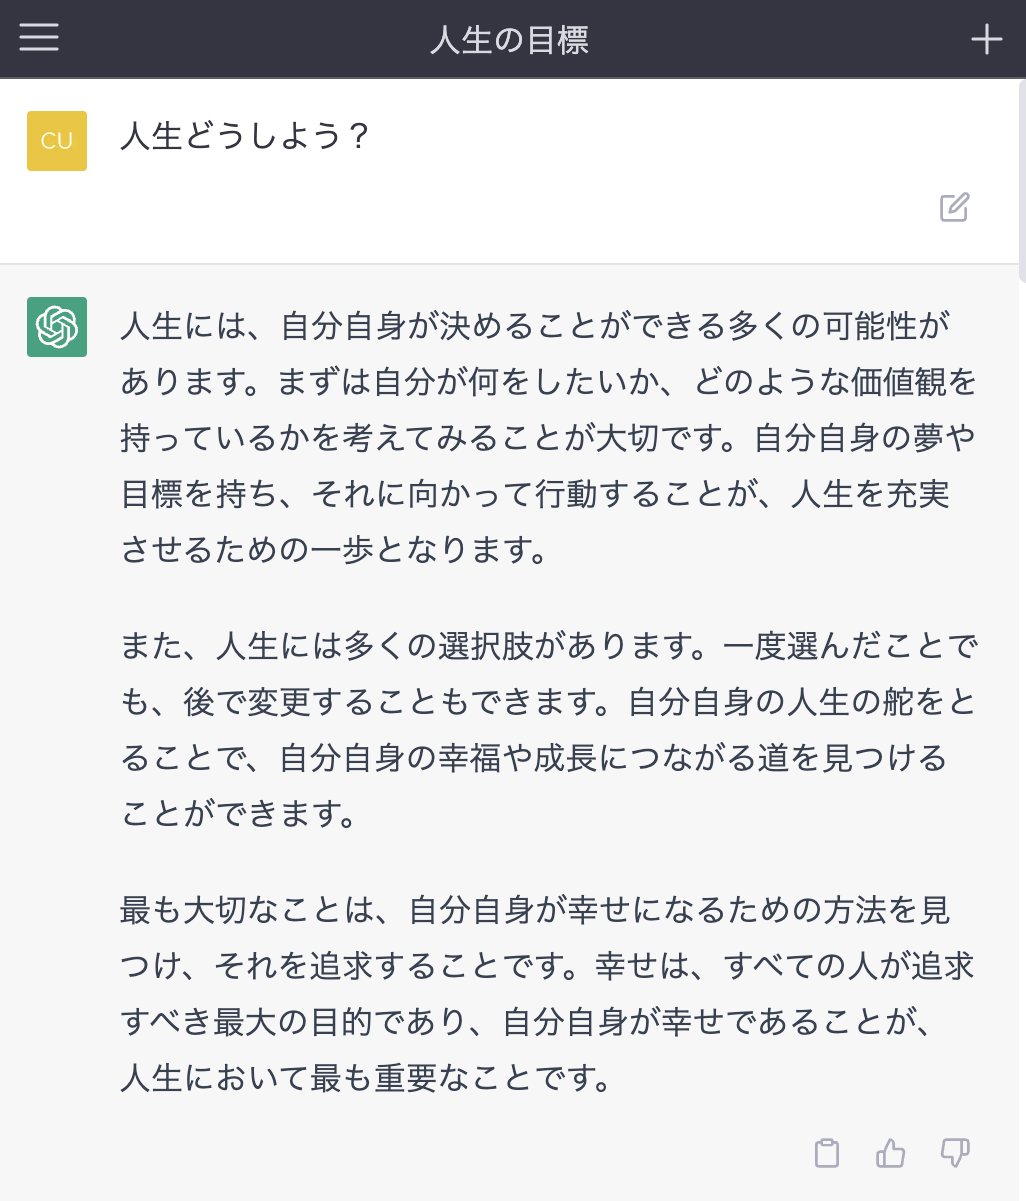Click the conversation title 人生の目標

click(510, 40)
